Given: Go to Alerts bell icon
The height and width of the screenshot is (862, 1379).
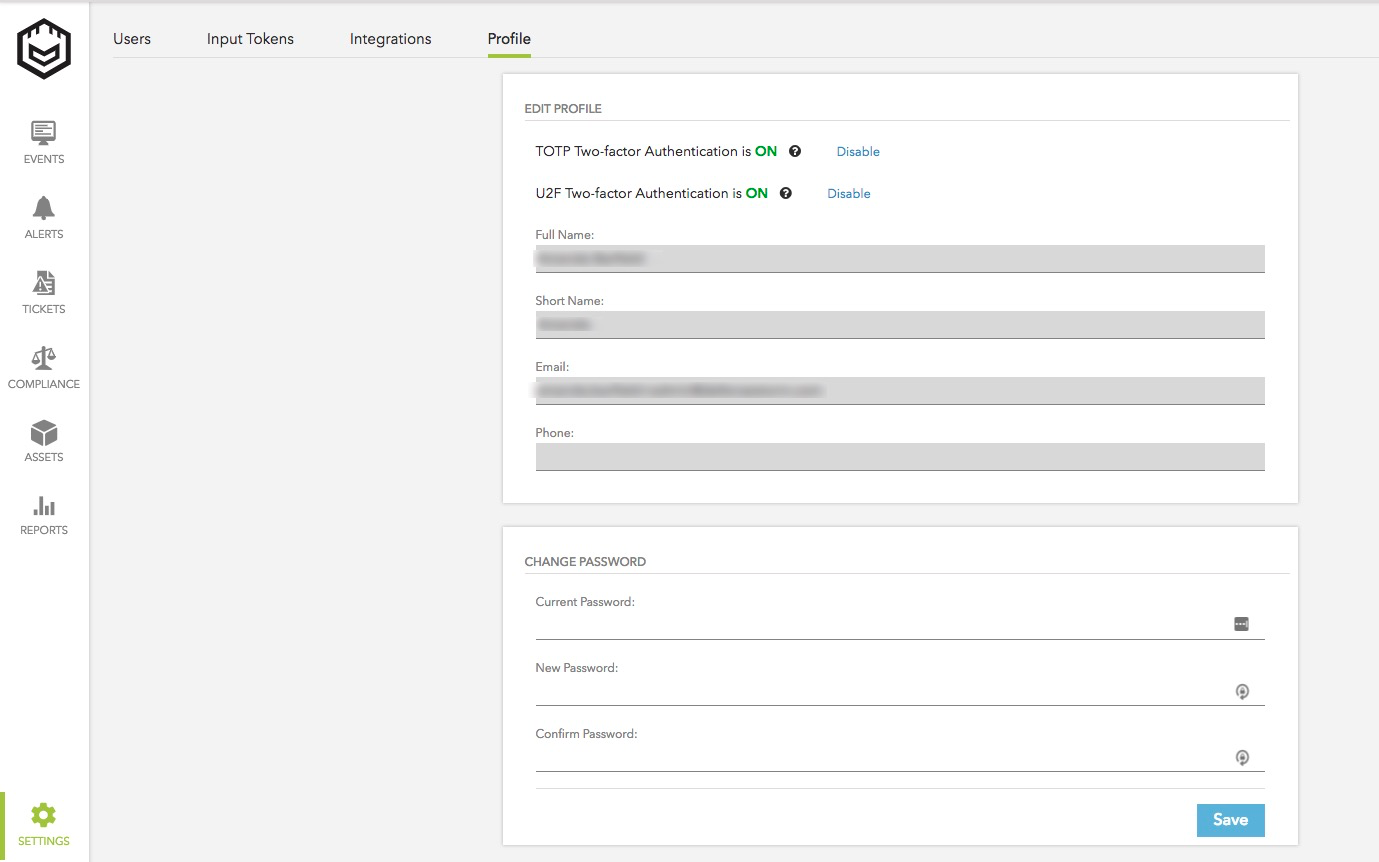Looking at the screenshot, I should [x=44, y=208].
